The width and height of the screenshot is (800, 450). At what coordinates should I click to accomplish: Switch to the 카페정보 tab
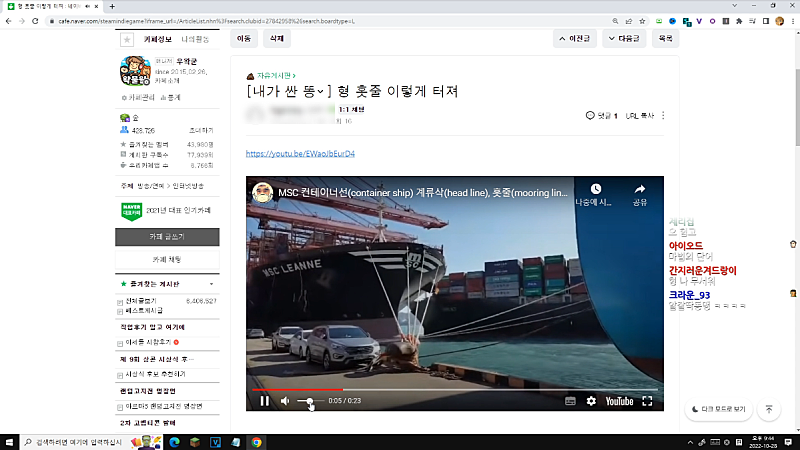pyautogui.click(x=158, y=39)
